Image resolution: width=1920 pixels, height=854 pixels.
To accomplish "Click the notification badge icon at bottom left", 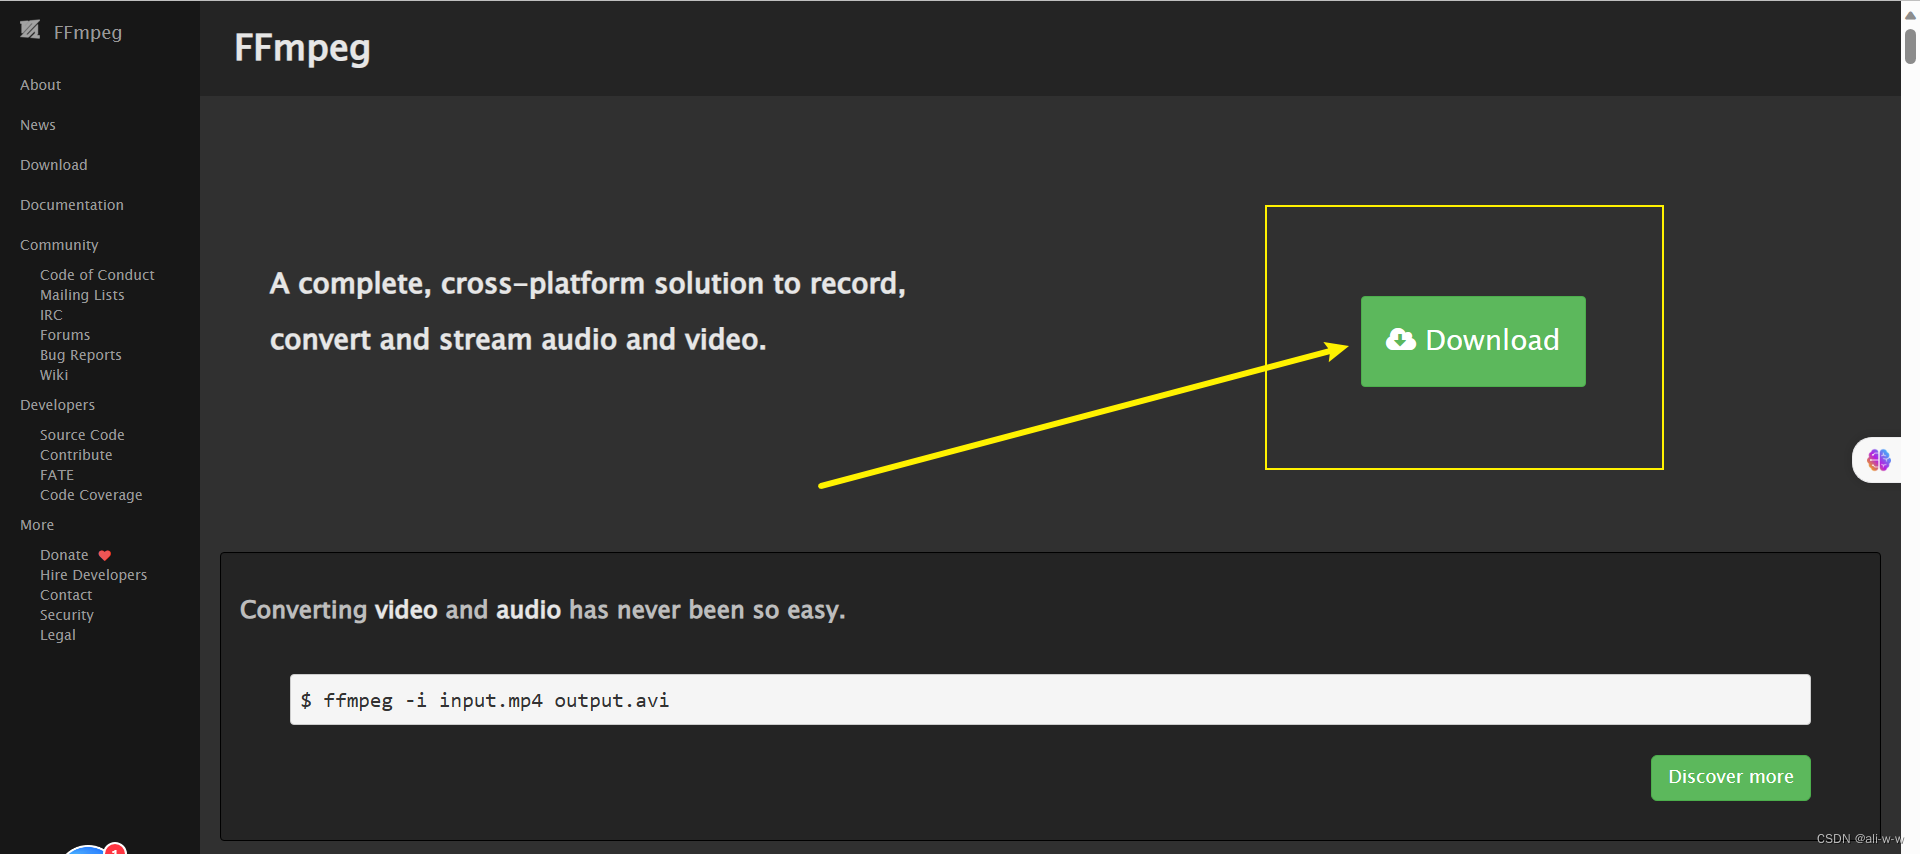I will tap(115, 849).
